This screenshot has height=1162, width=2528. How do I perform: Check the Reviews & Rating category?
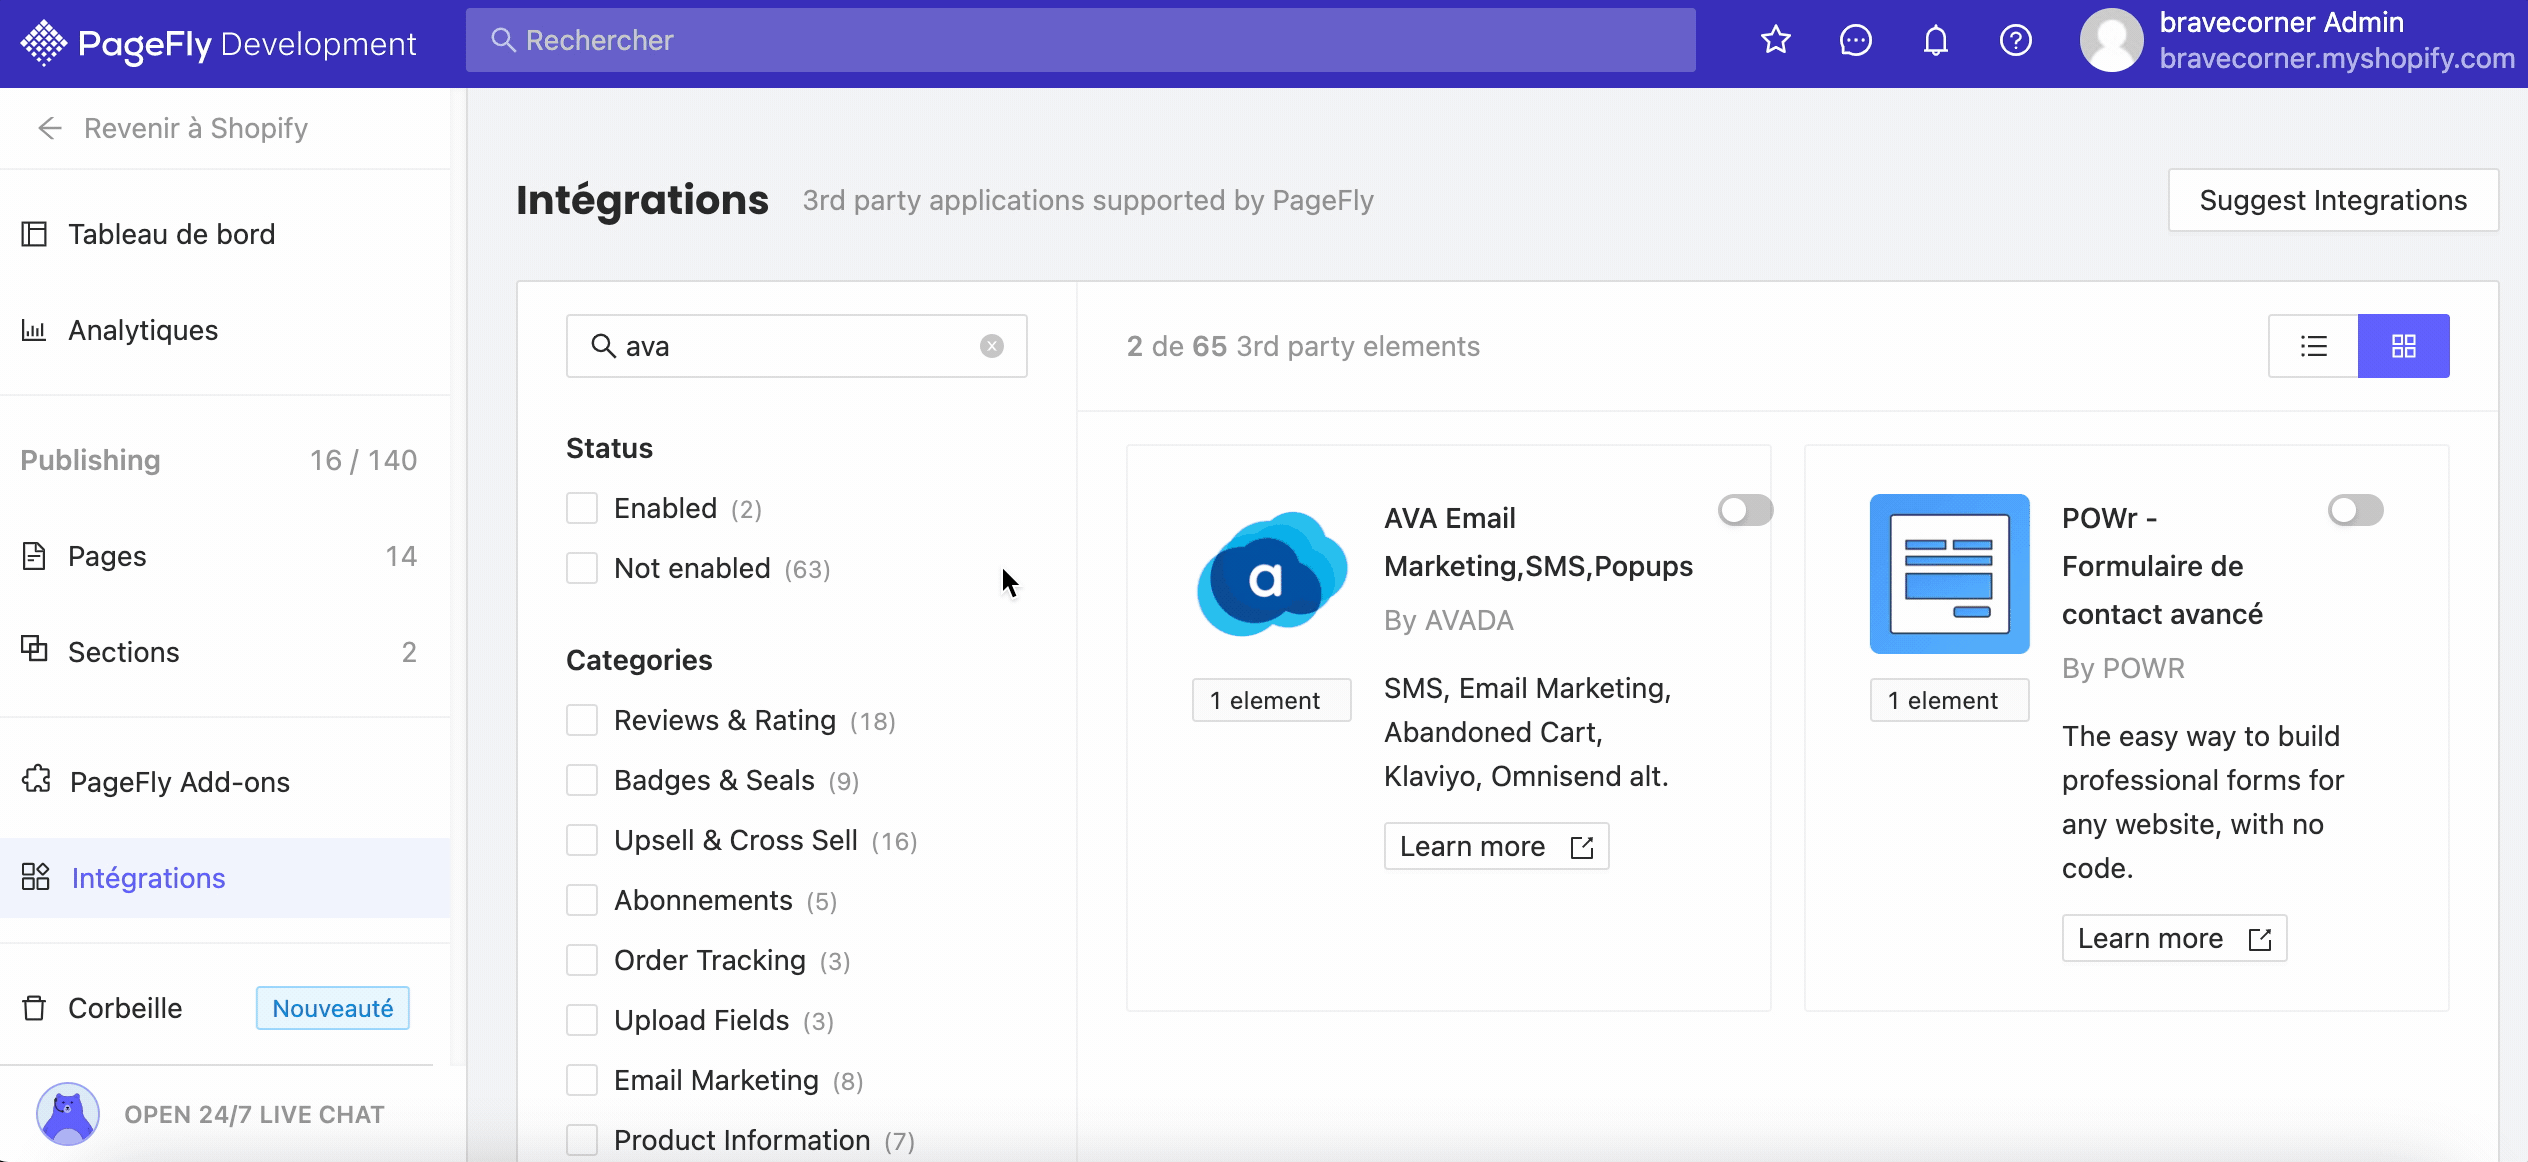pyautogui.click(x=582, y=720)
